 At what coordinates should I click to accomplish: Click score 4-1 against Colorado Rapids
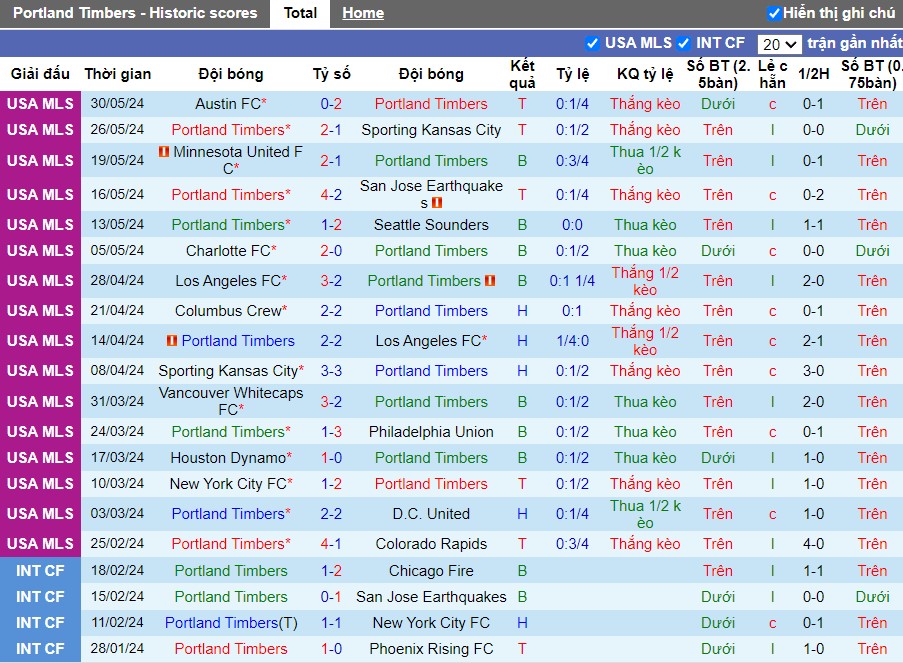[x=331, y=543]
